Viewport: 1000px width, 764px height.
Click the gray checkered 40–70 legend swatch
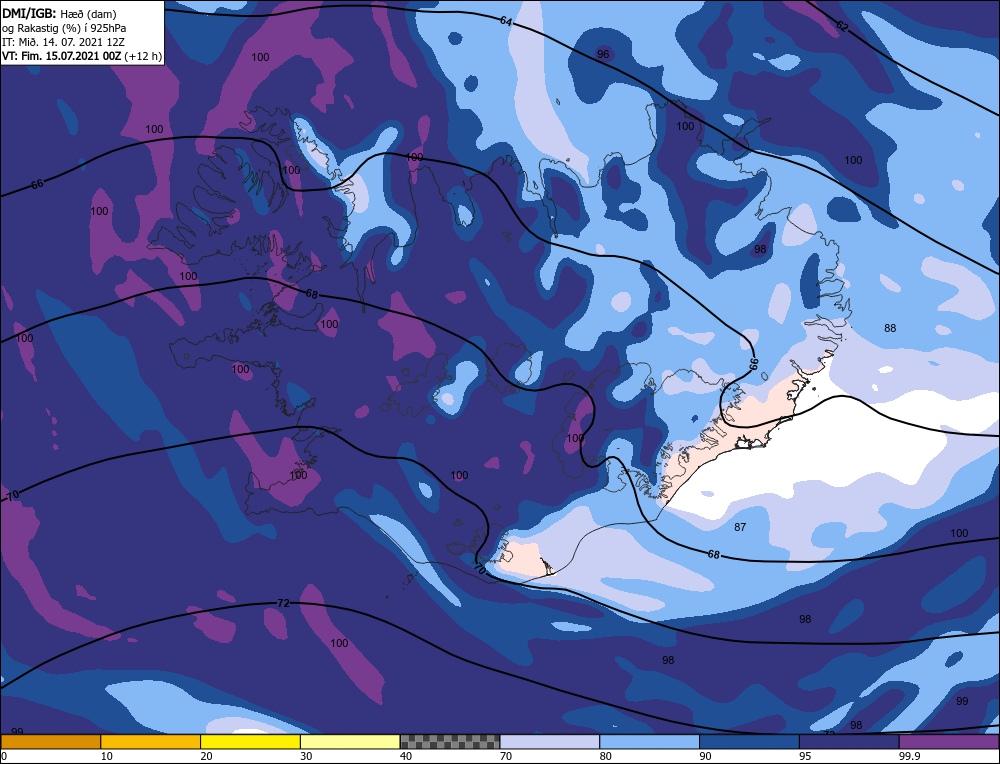[x=450, y=741]
